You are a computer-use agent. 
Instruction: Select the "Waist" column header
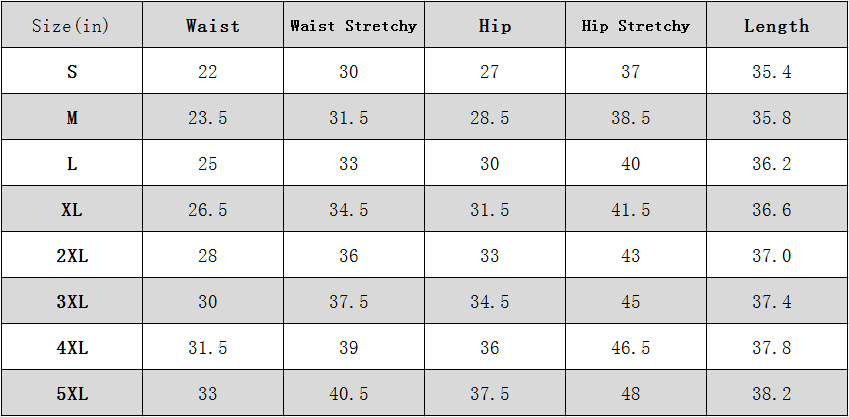[x=213, y=26]
